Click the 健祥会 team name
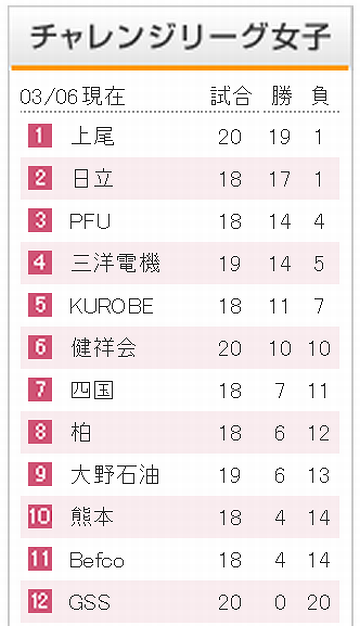 pyautogui.click(x=104, y=348)
